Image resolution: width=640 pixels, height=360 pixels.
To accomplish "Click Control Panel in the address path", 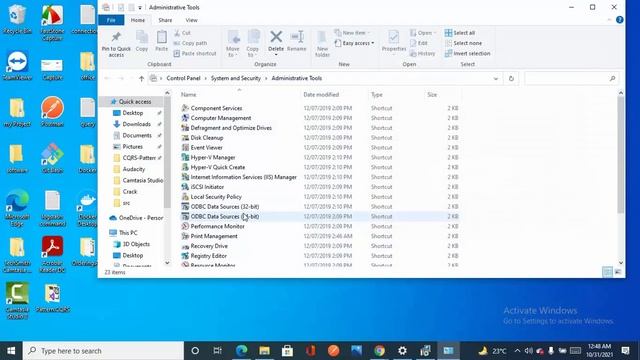I will coord(183,78).
